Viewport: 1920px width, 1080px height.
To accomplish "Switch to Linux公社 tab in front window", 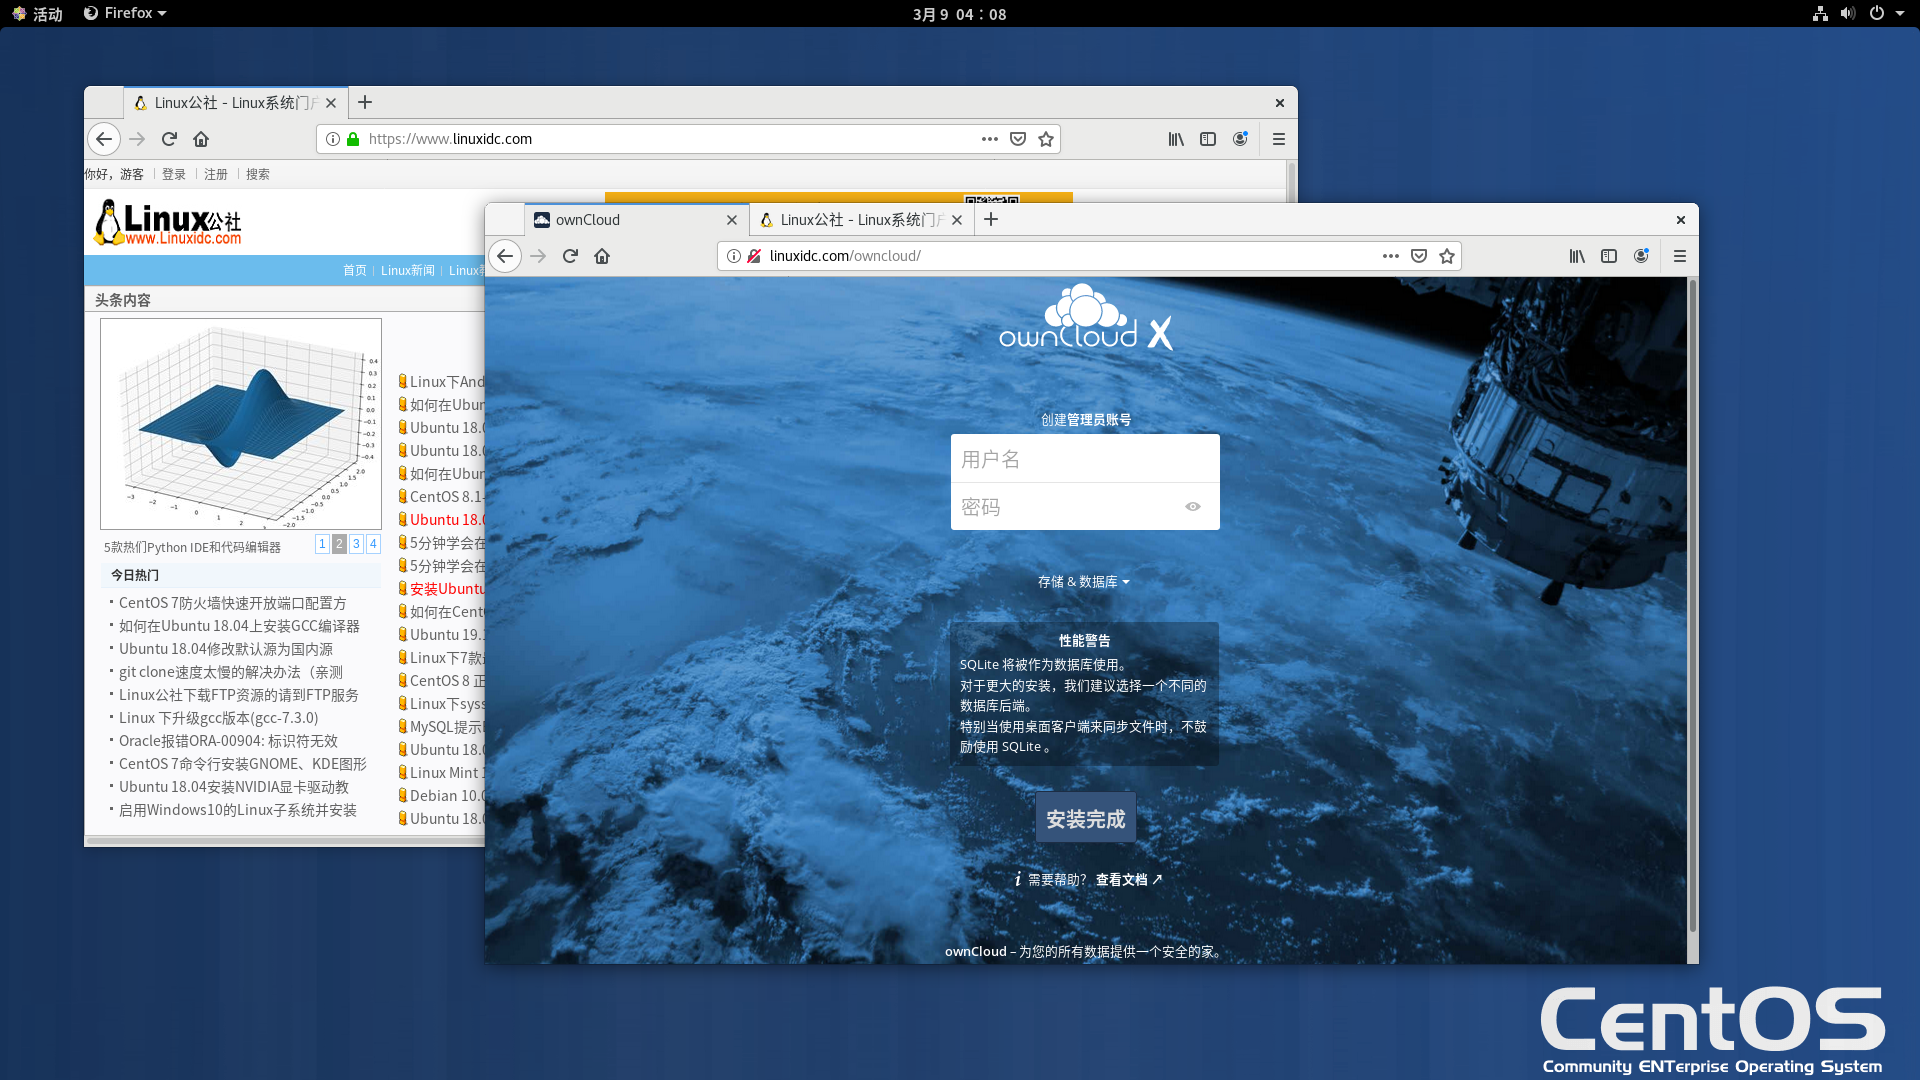I will [x=861, y=220].
